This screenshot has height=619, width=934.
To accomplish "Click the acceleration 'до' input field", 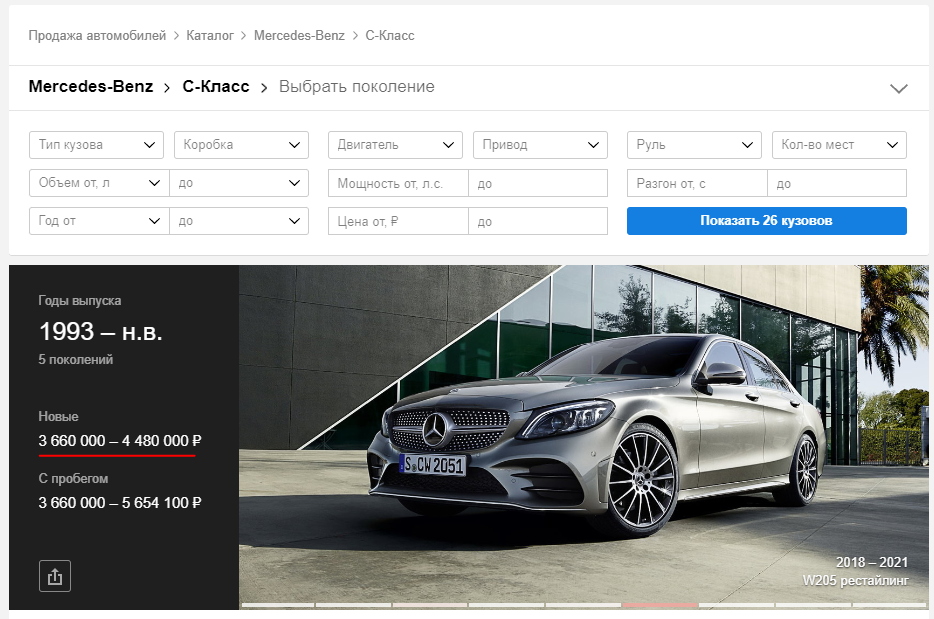I will click(x=837, y=183).
